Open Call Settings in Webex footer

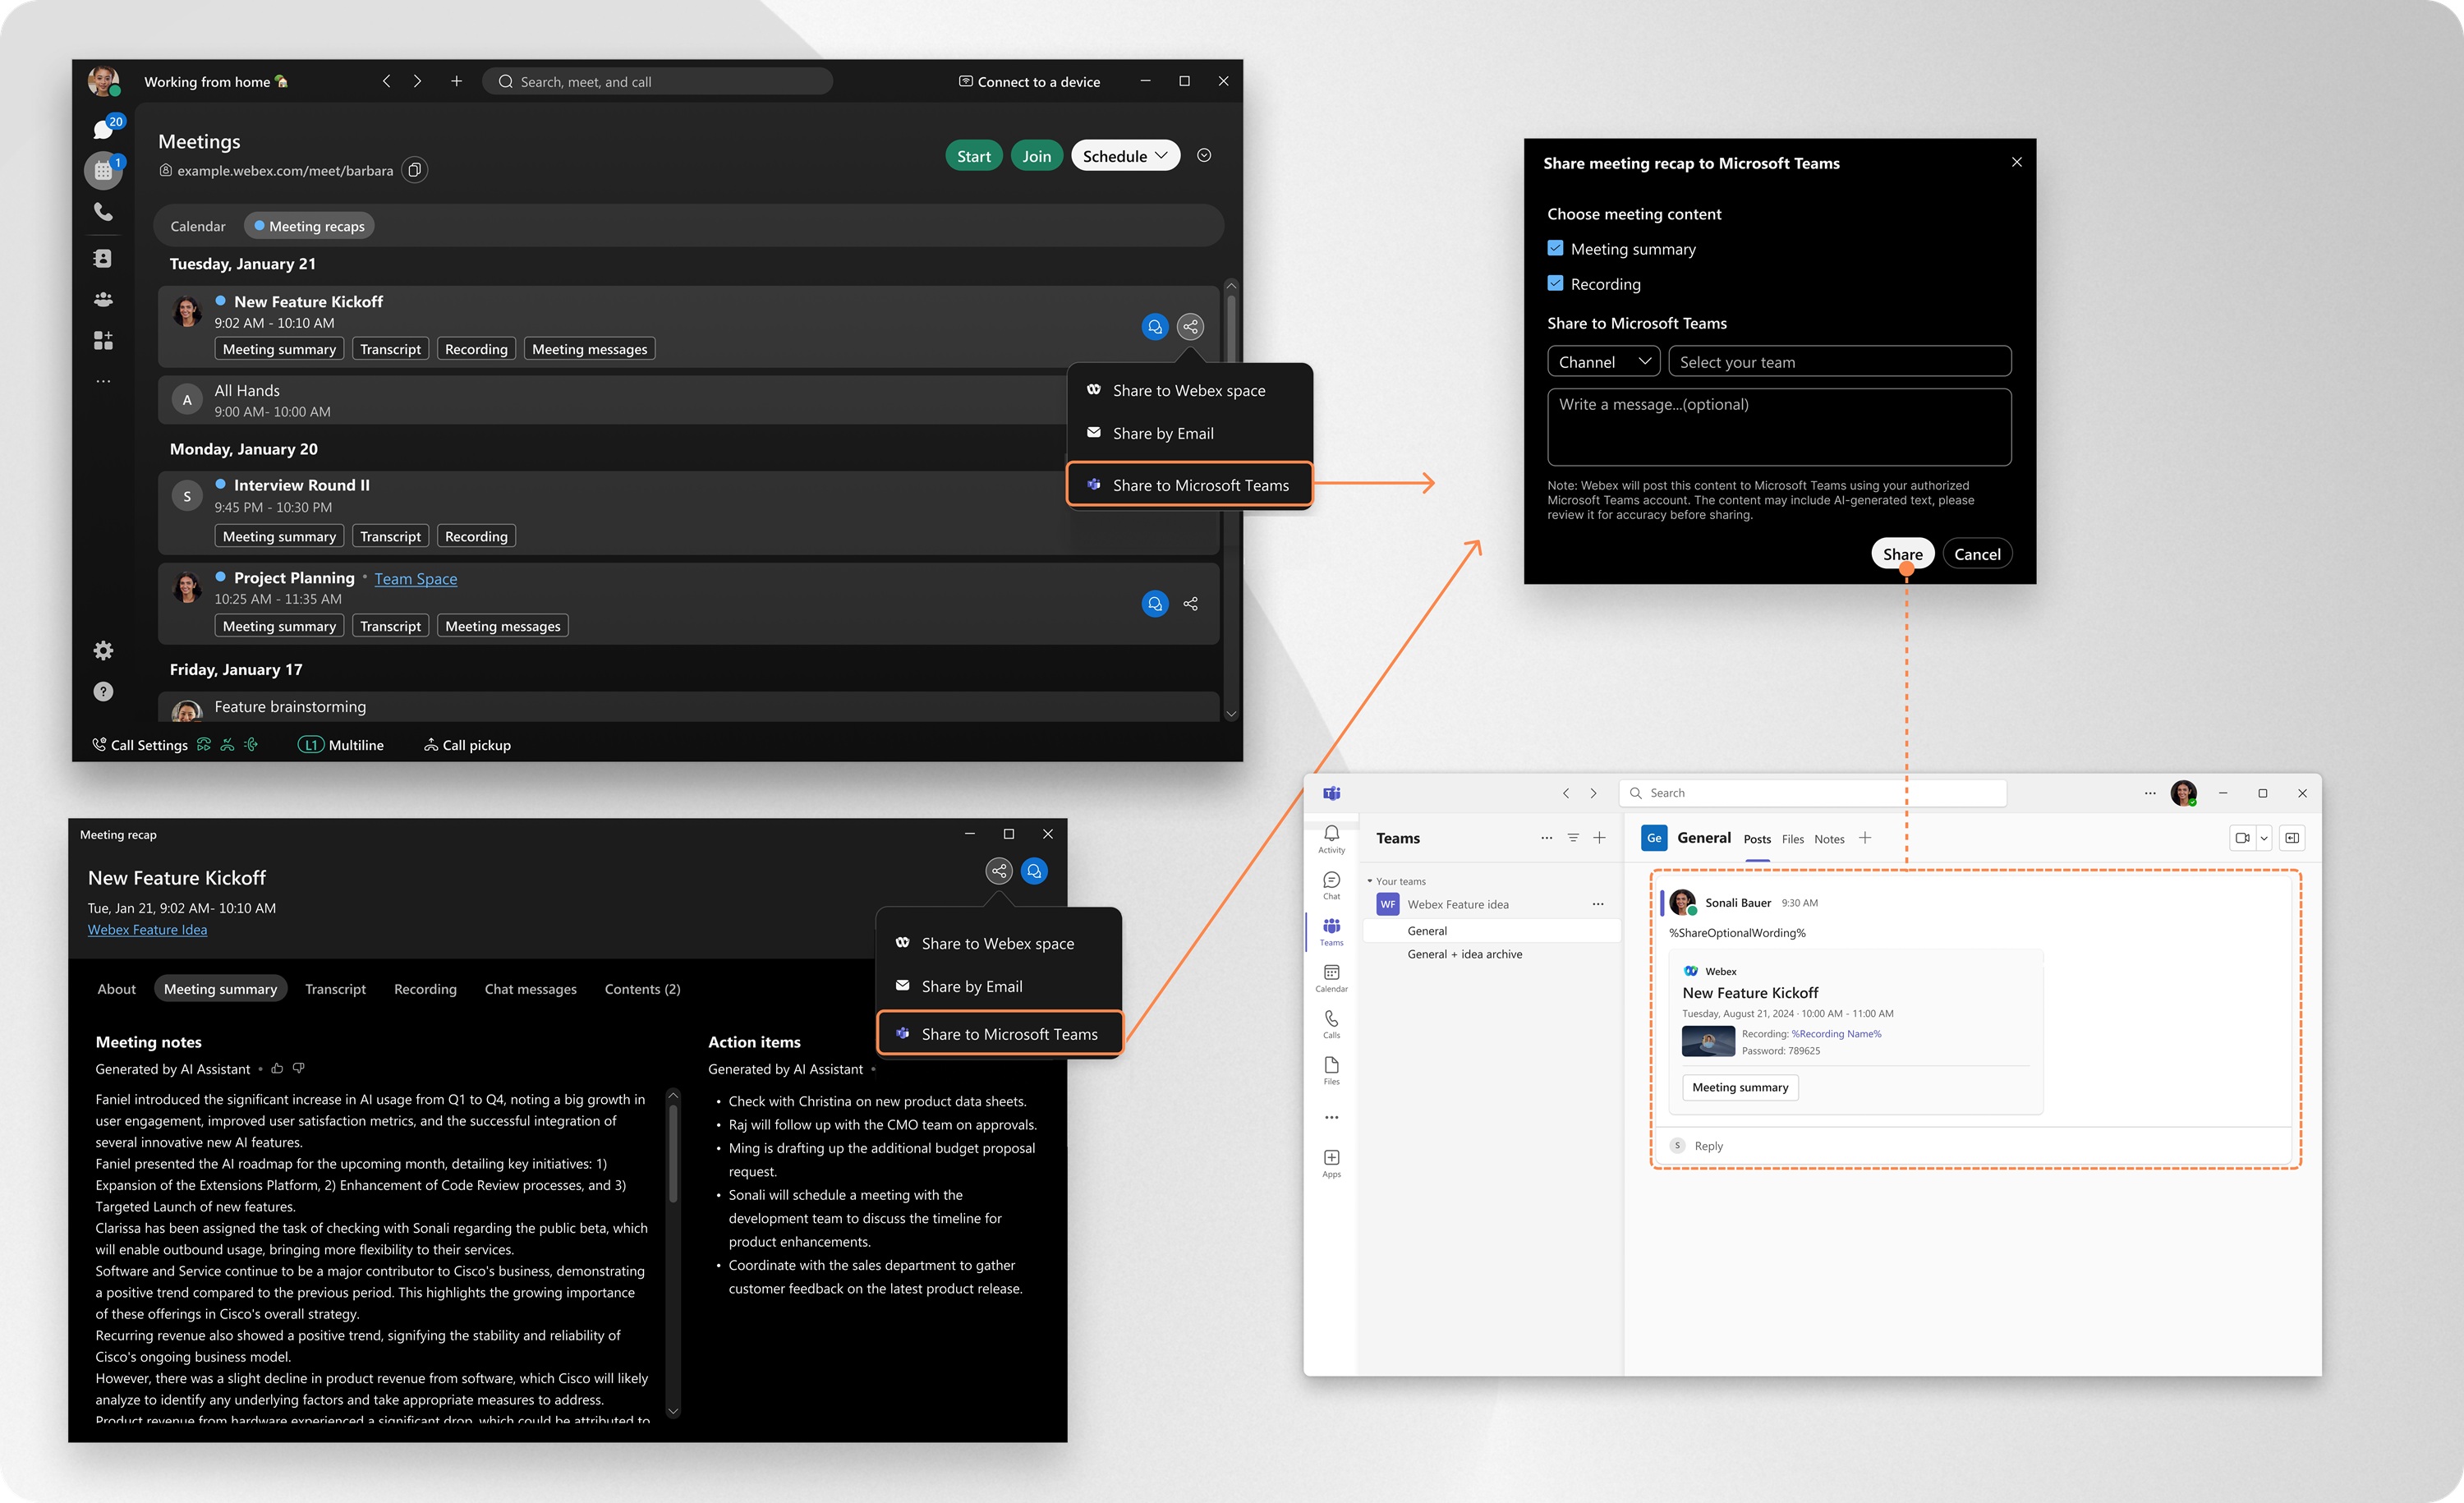pyautogui.click(x=140, y=744)
